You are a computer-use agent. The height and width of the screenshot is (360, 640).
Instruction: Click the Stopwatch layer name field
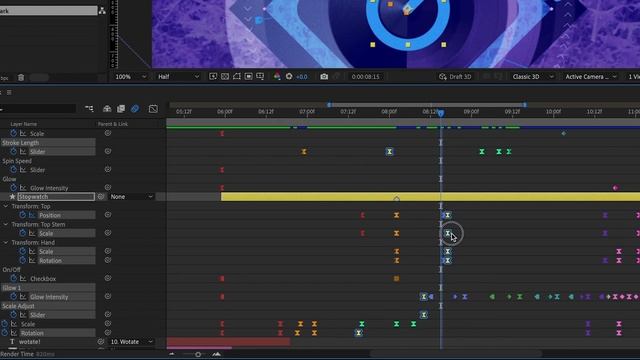pos(56,197)
